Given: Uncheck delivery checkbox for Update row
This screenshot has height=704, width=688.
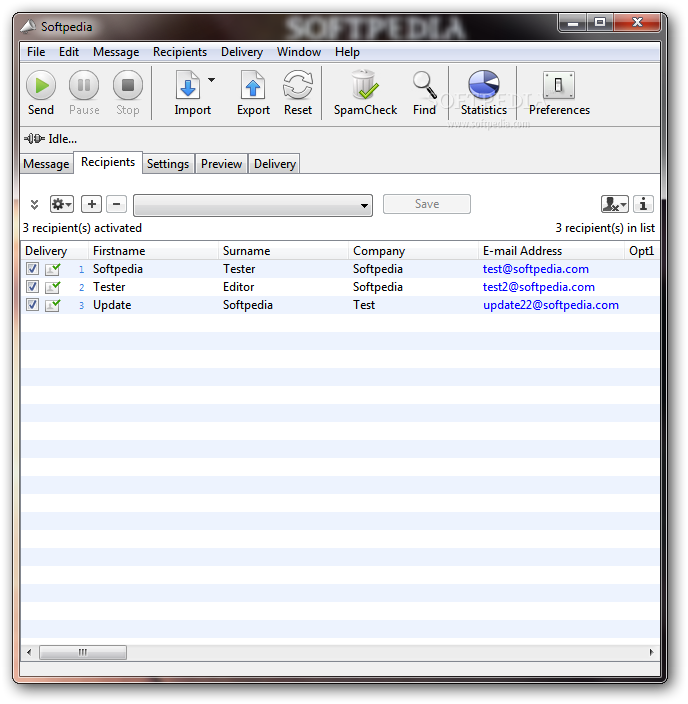Looking at the screenshot, I should (x=32, y=305).
